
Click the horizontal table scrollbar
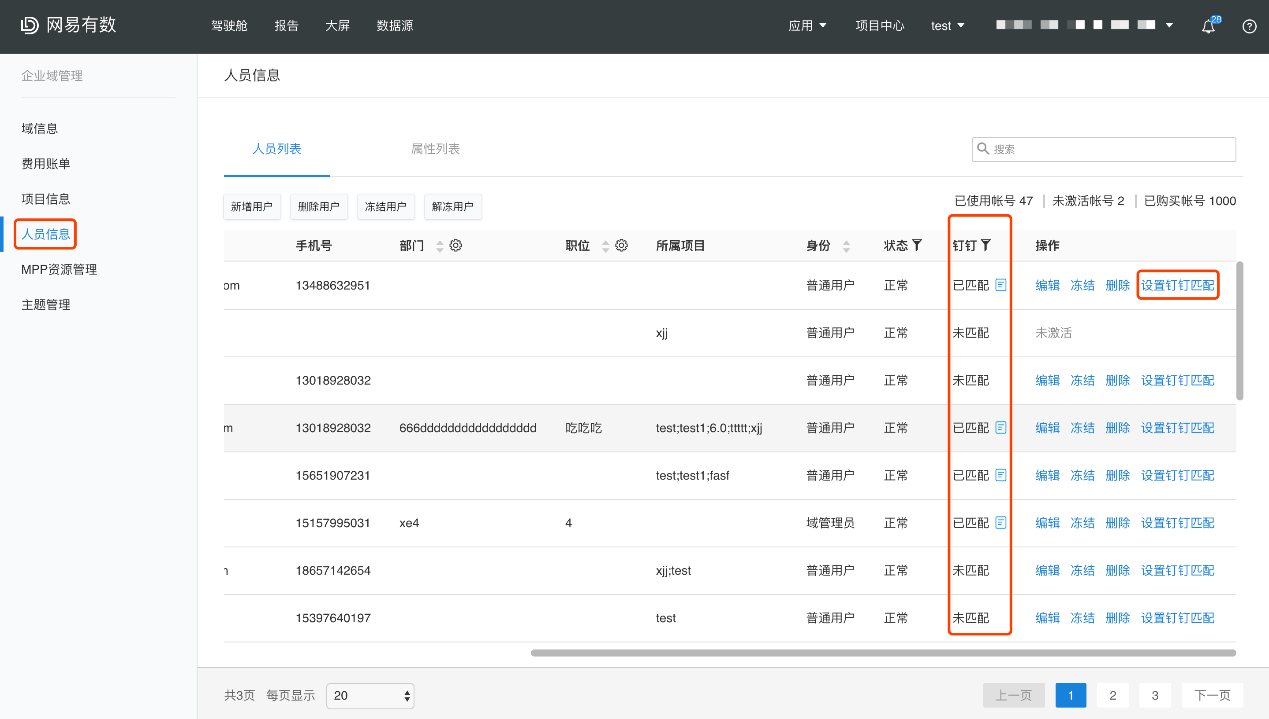click(x=883, y=653)
